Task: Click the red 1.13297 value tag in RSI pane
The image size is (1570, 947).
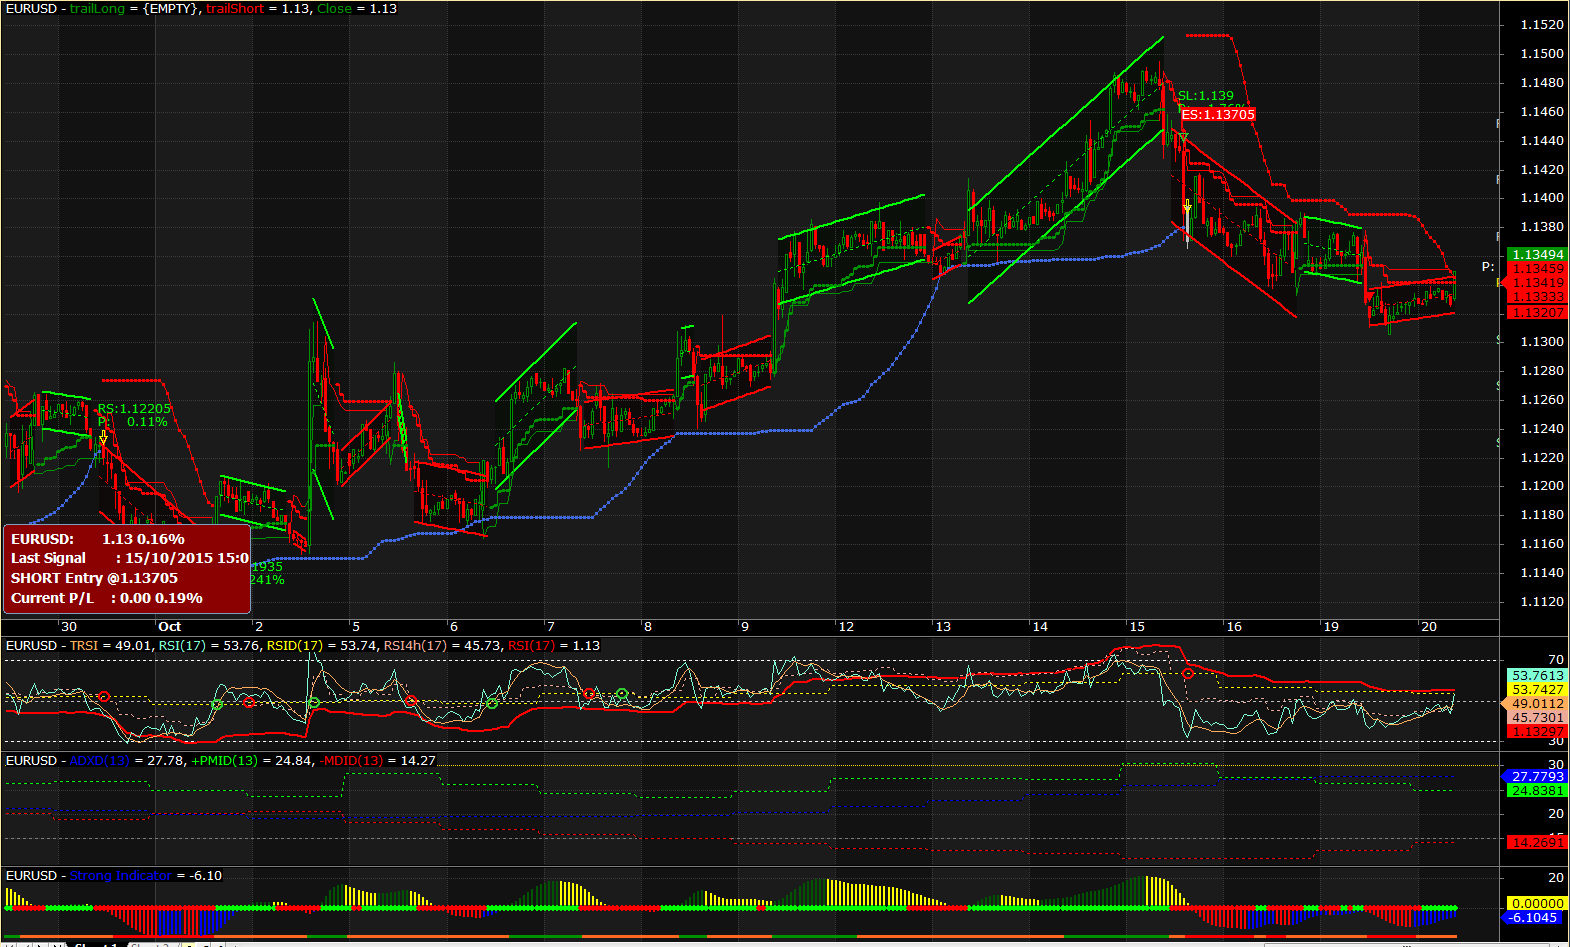Action: point(1538,731)
